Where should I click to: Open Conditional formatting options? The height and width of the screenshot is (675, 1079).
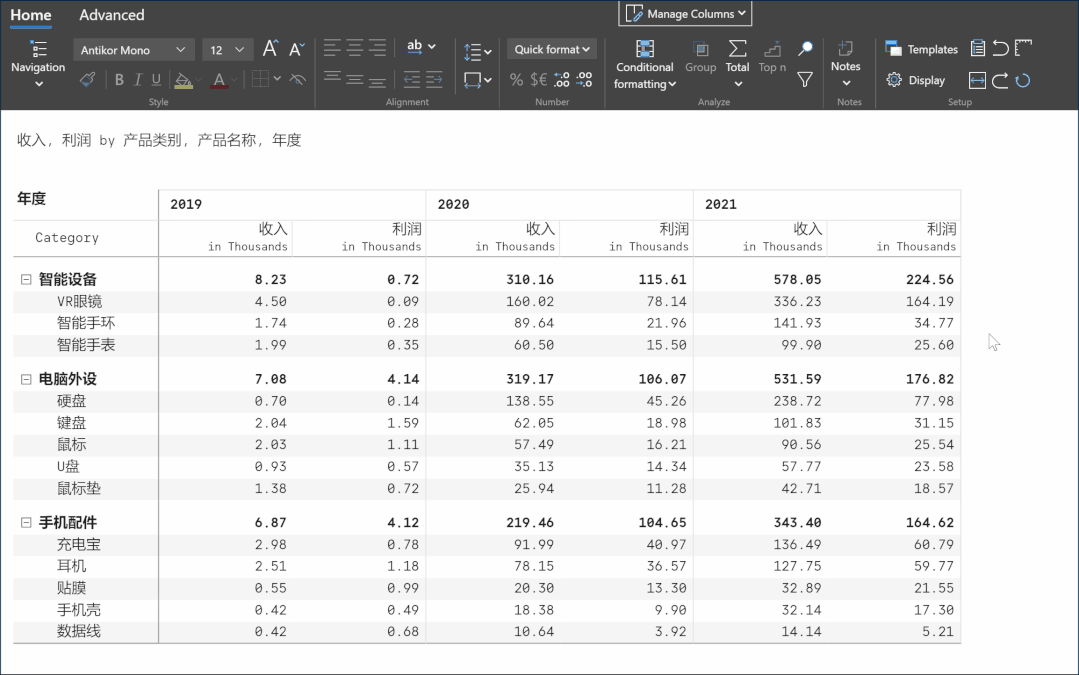(x=645, y=65)
